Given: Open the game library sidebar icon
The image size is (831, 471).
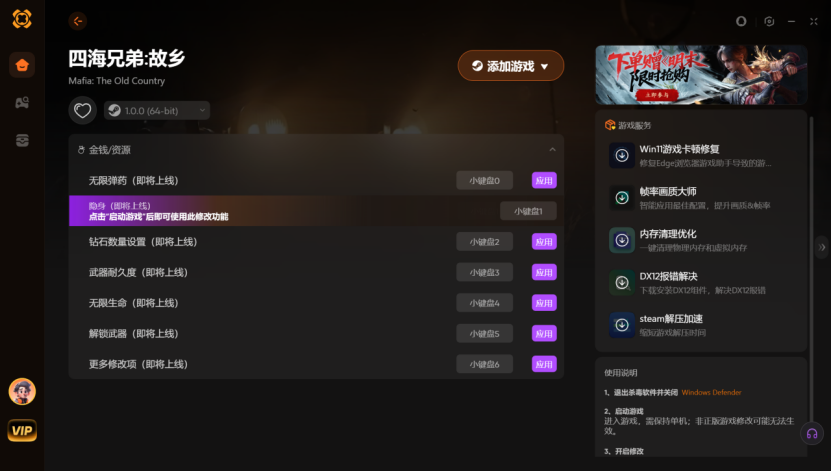Looking at the screenshot, I should point(22,102).
